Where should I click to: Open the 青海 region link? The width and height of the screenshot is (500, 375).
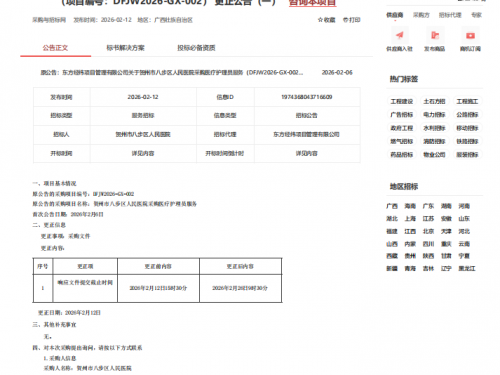pos(410,269)
